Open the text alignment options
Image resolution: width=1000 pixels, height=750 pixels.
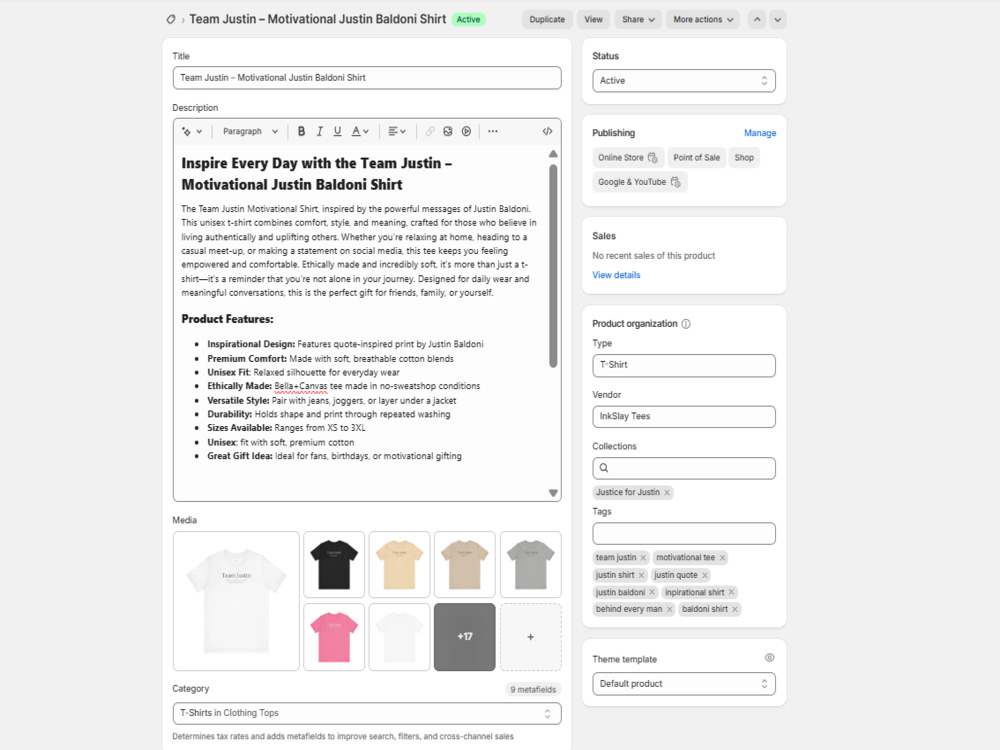click(x=397, y=131)
